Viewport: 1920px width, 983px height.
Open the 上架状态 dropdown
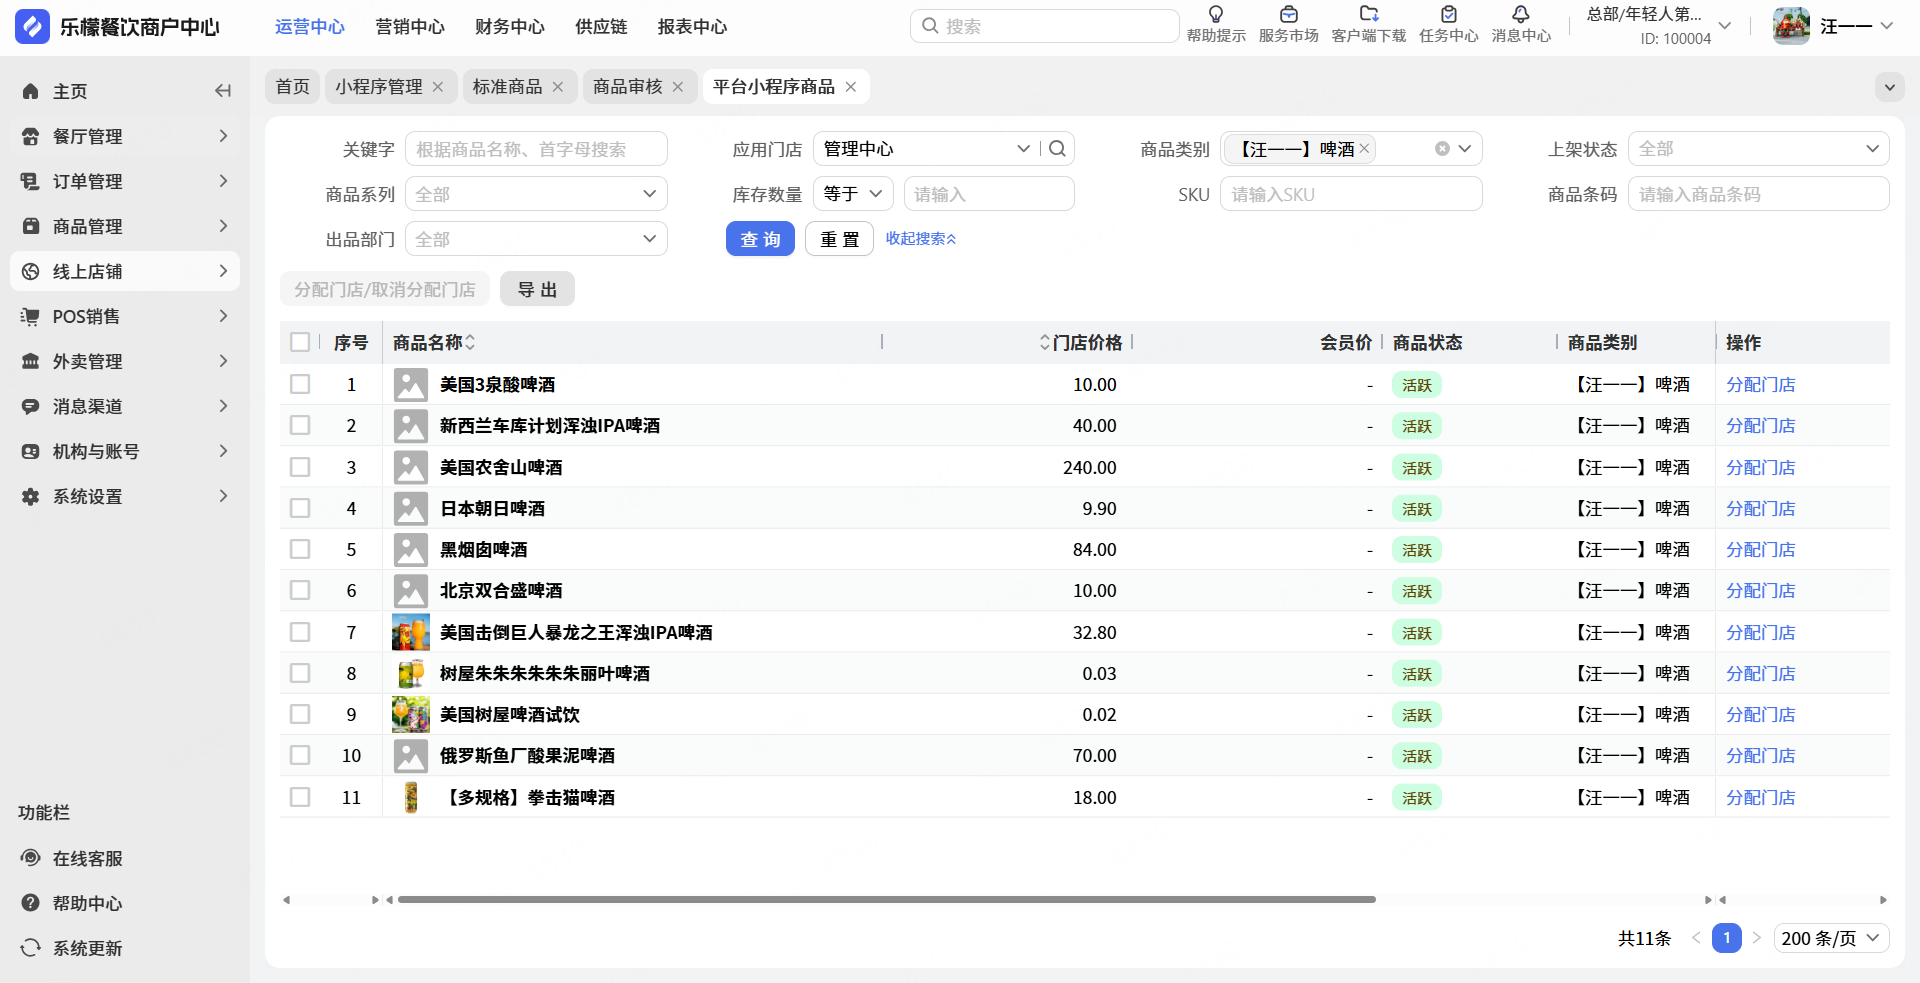click(1758, 149)
